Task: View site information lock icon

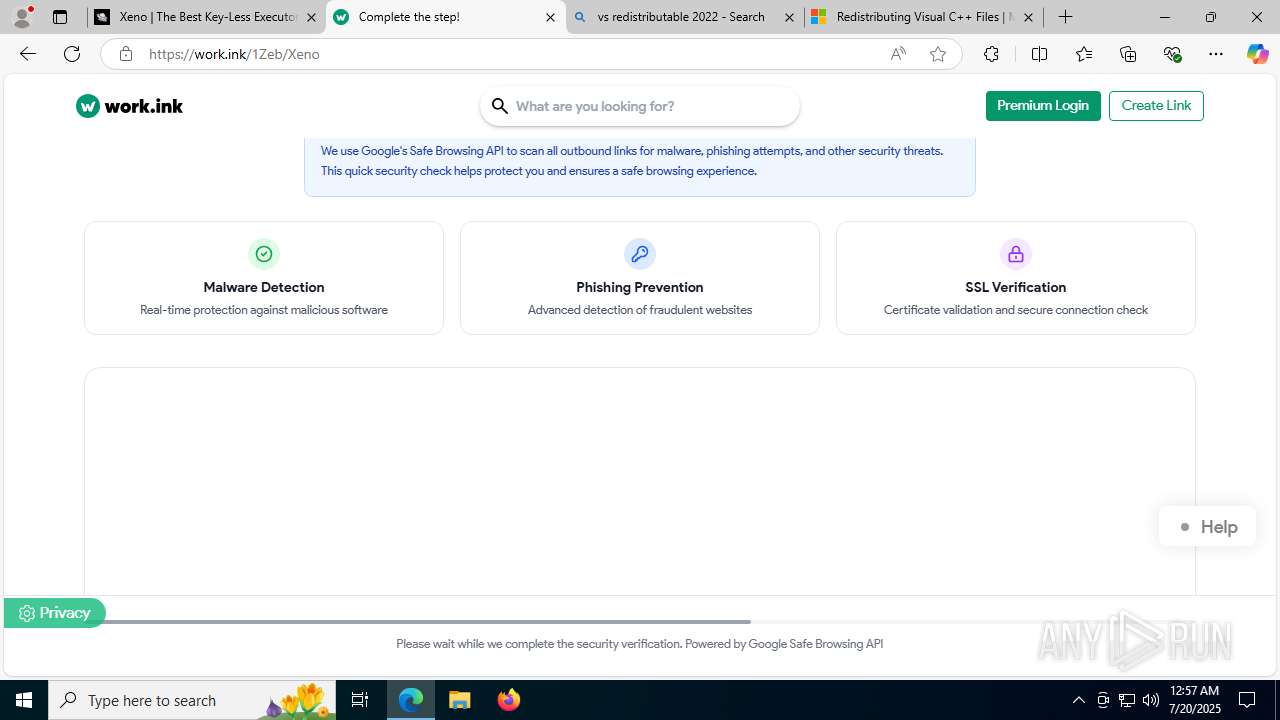Action: pos(126,54)
